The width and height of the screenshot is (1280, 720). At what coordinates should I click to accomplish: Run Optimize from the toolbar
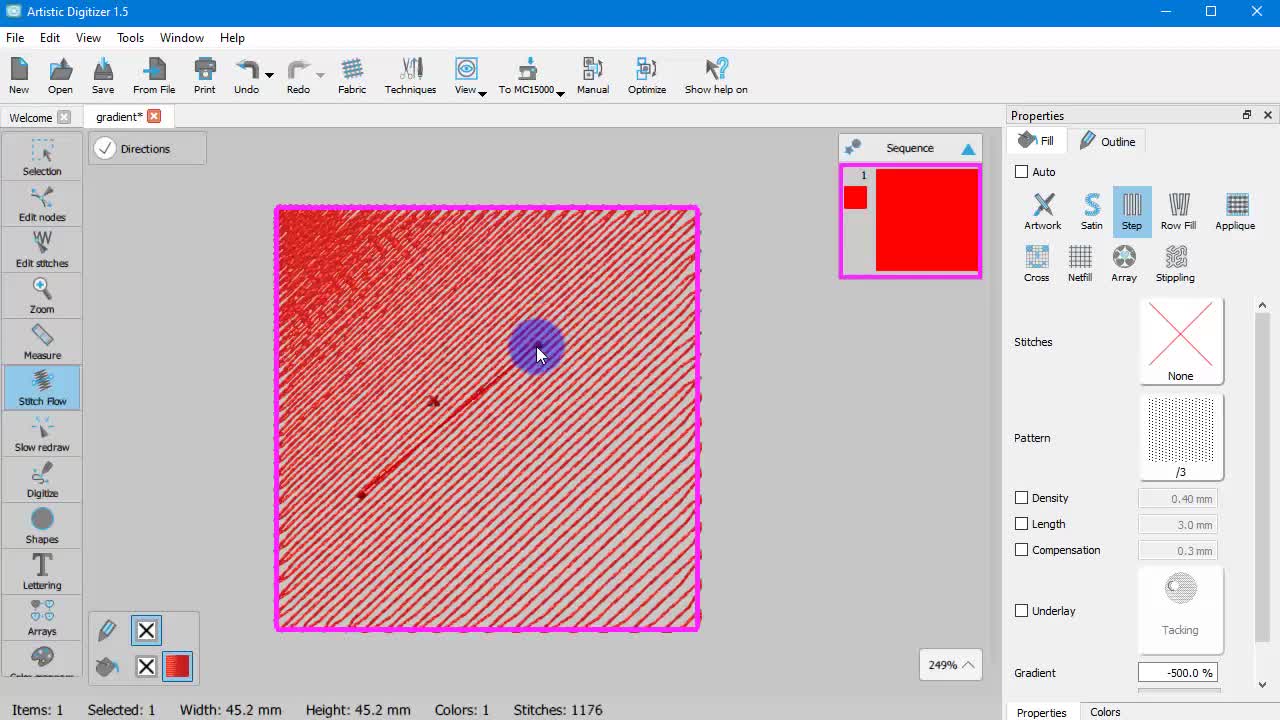[647, 76]
